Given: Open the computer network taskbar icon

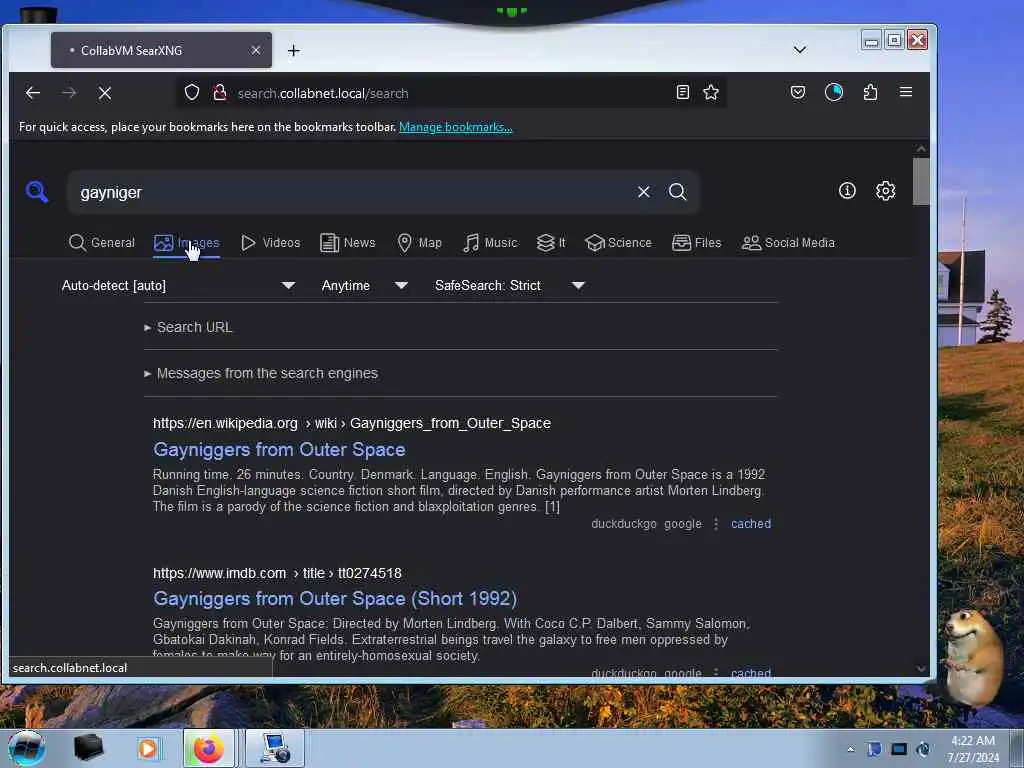Looking at the screenshot, I should click(275, 748).
